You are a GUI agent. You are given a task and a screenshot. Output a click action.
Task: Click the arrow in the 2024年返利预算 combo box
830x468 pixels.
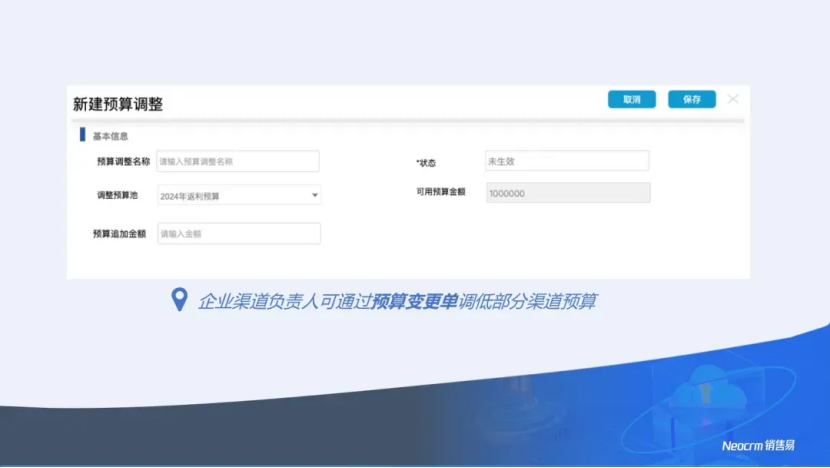pos(314,196)
